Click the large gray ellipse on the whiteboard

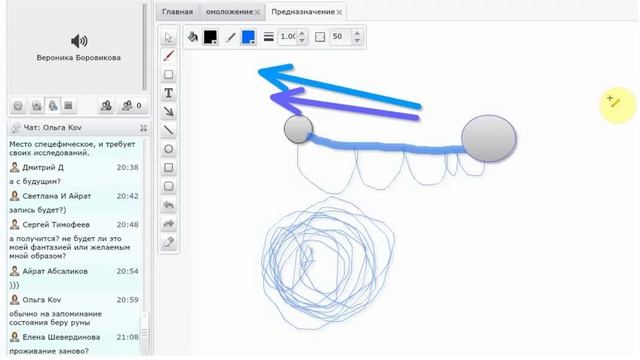pyautogui.click(x=489, y=138)
